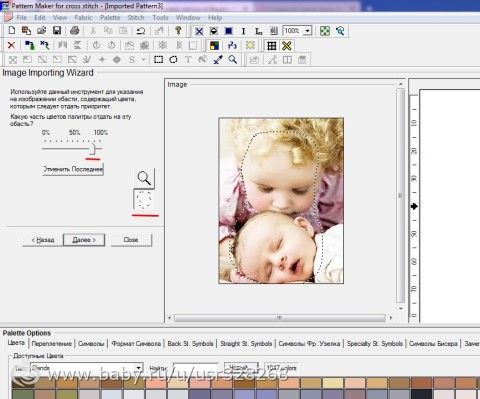
Task: Click the image horizontal scrollbar thumb
Action: click(279, 318)
